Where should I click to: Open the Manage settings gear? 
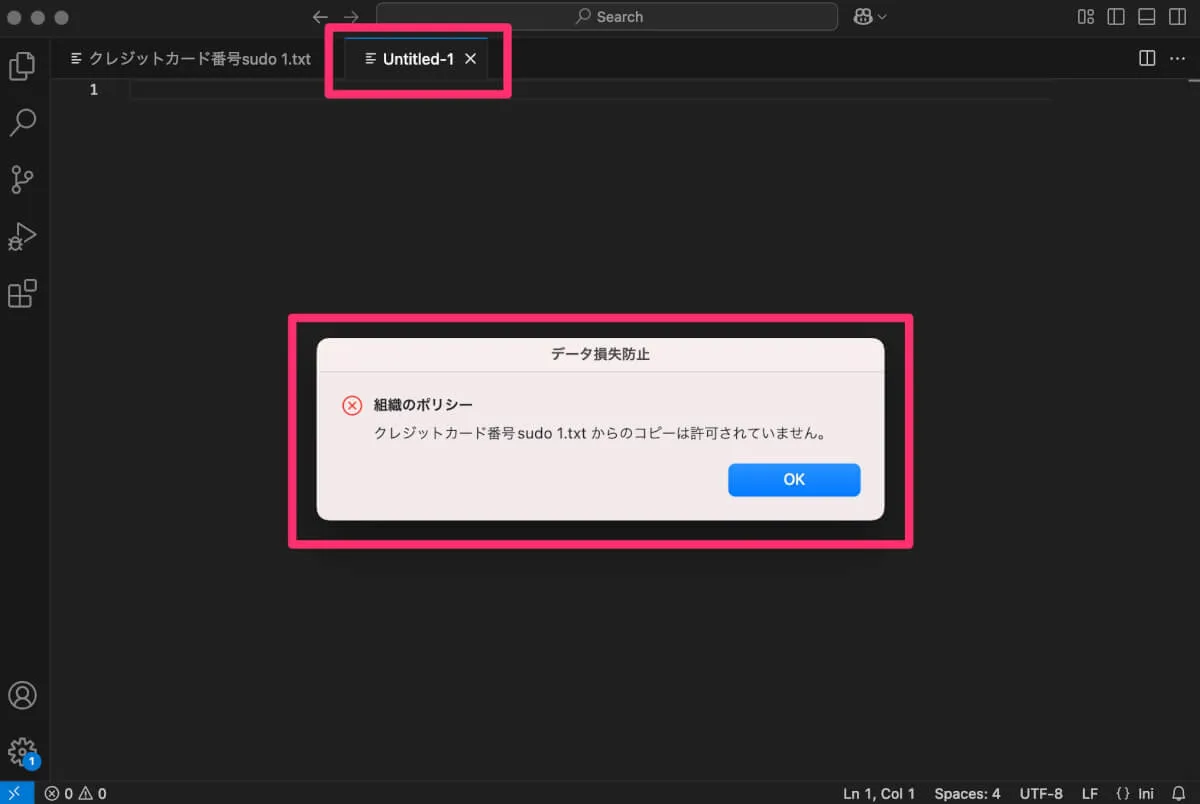pyautogui.click(x=22, y=752)
